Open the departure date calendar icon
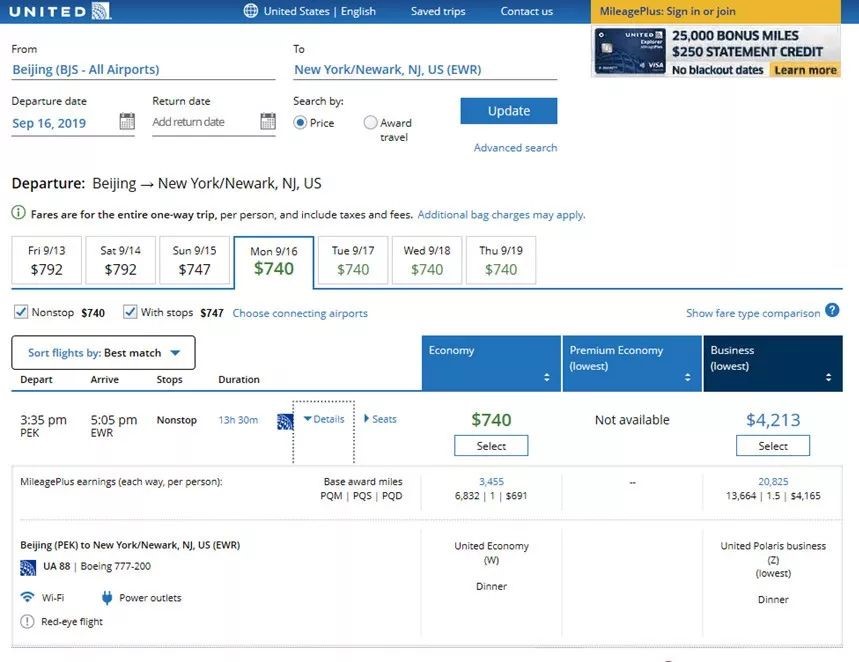 tap(127, 122)
